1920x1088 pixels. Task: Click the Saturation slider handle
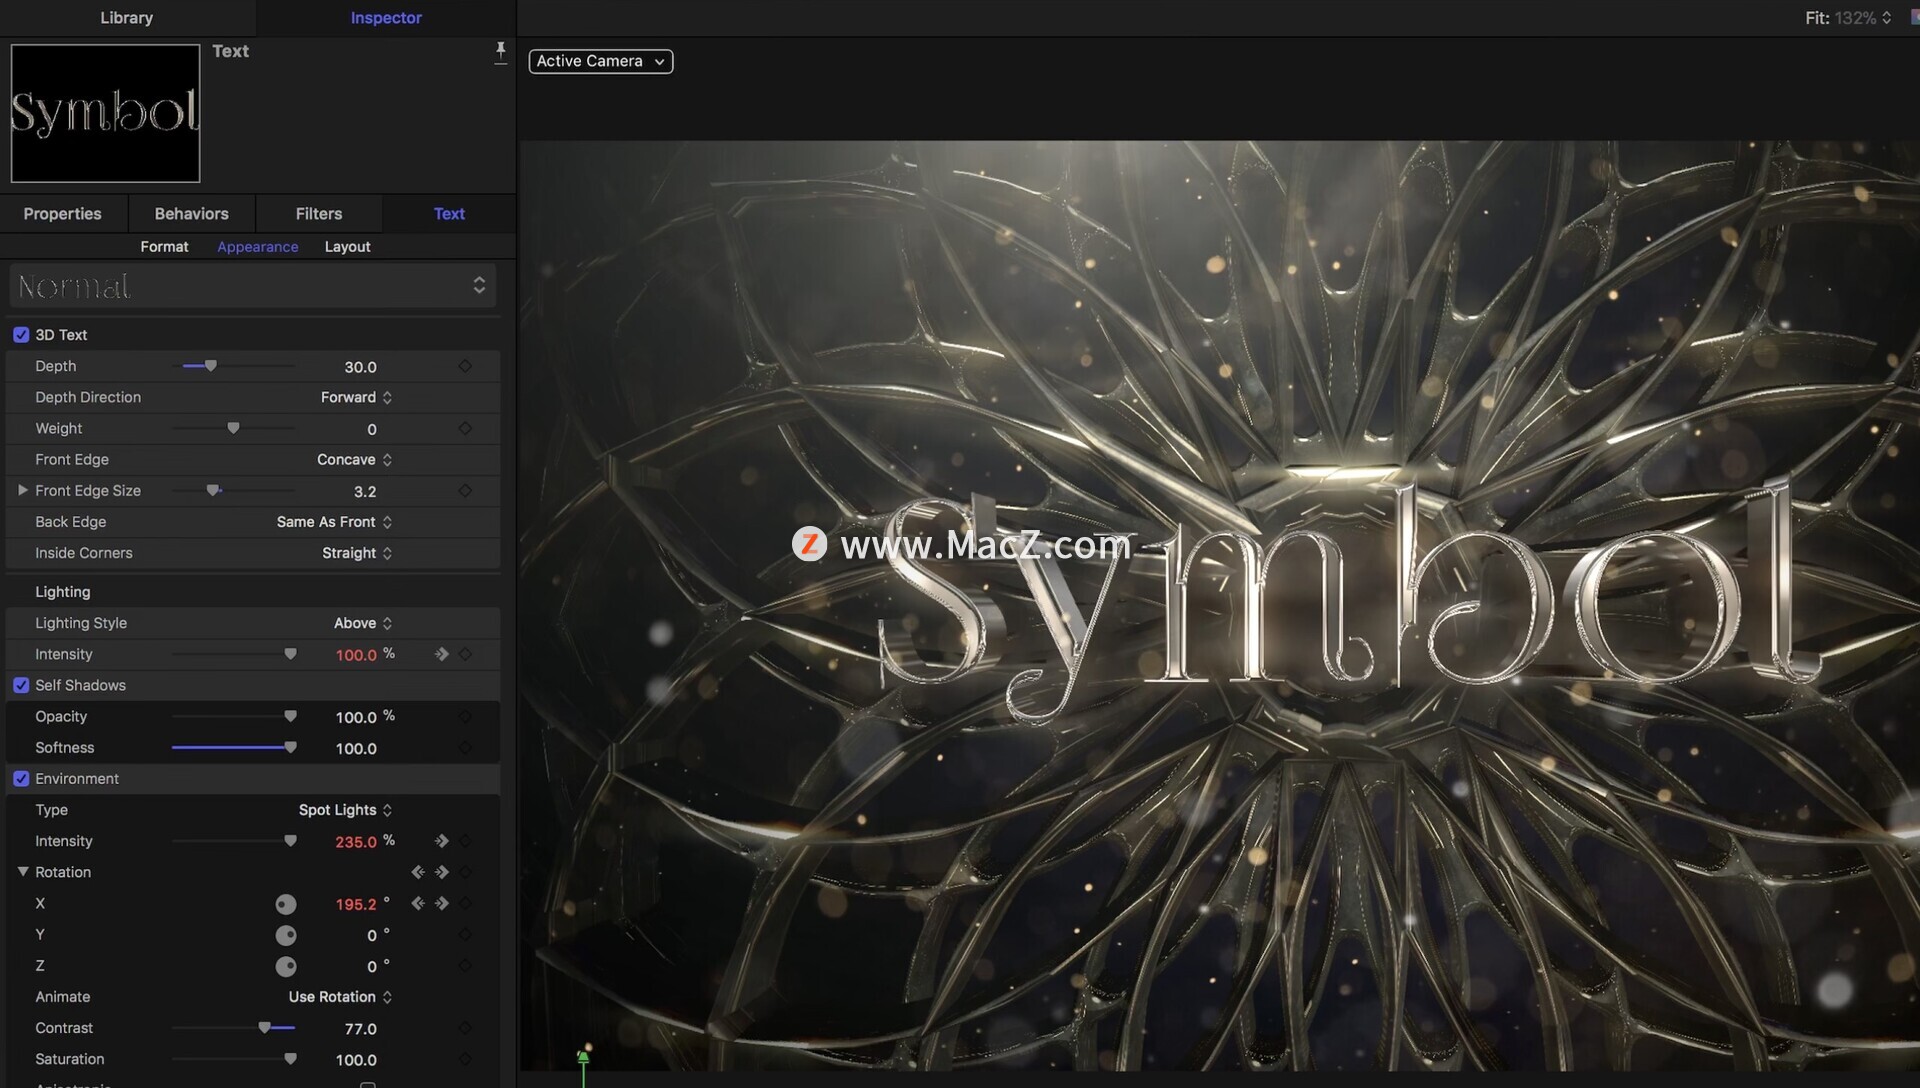tap(290, 1059)
